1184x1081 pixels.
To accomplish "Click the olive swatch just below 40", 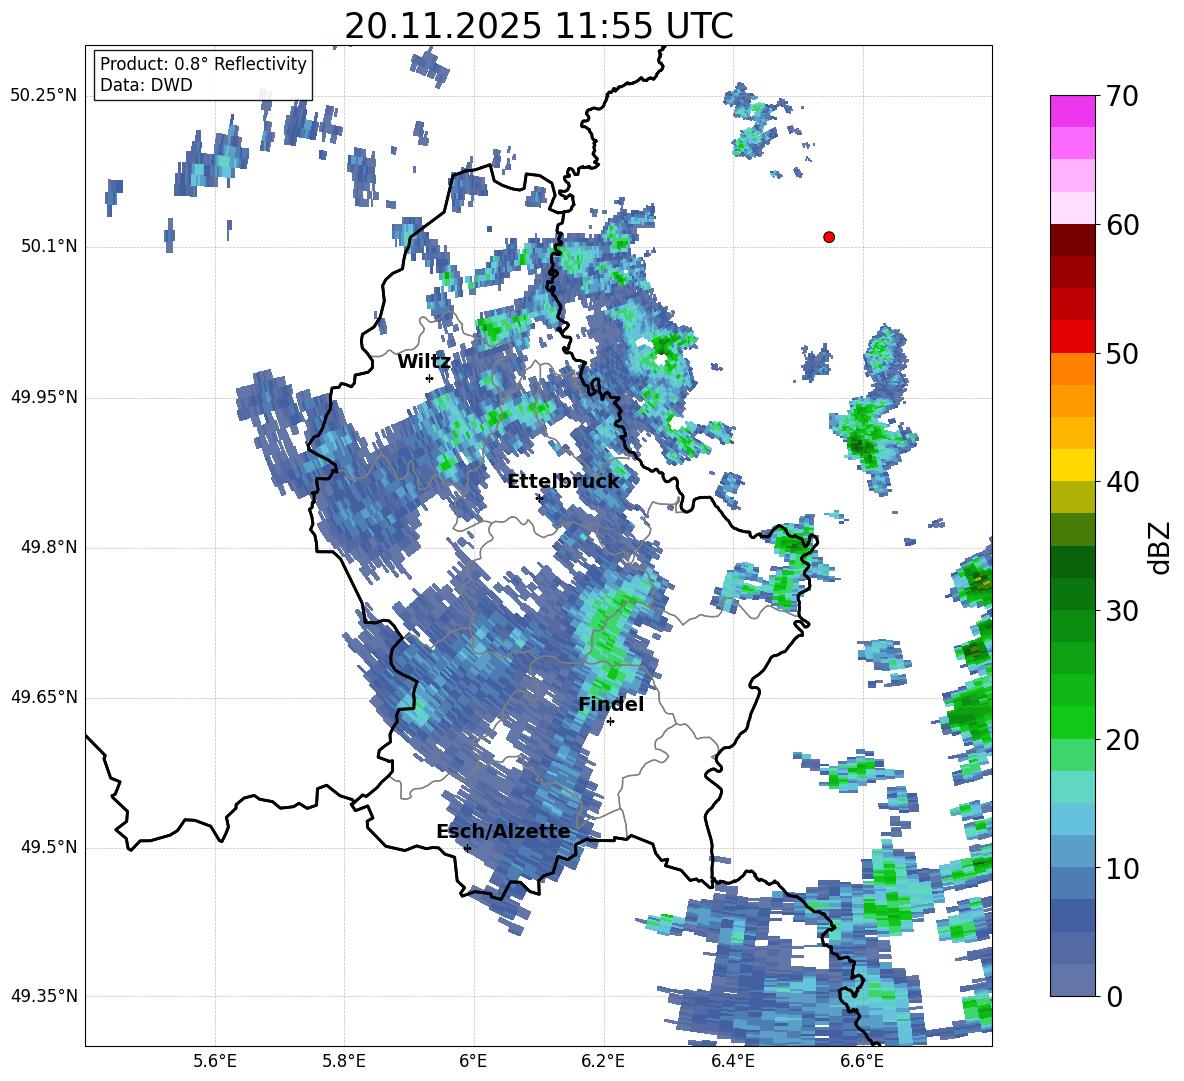I will click(1072, 497).
